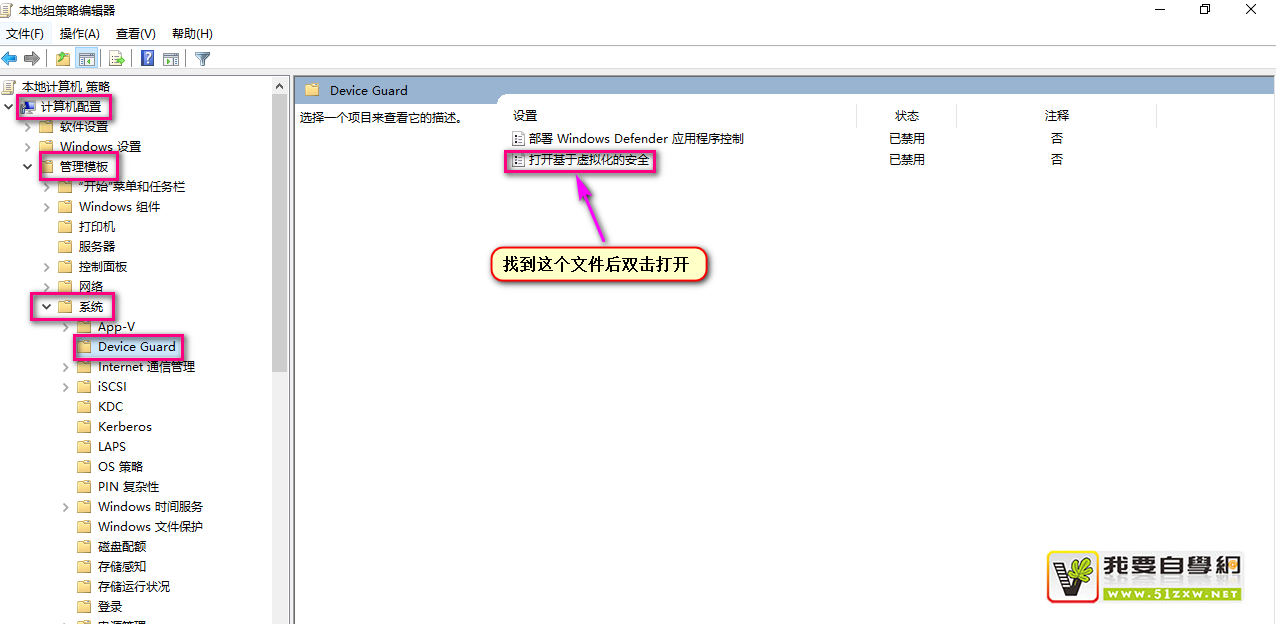Click the gray Forward arrow in toolbar

click(32, 58)
